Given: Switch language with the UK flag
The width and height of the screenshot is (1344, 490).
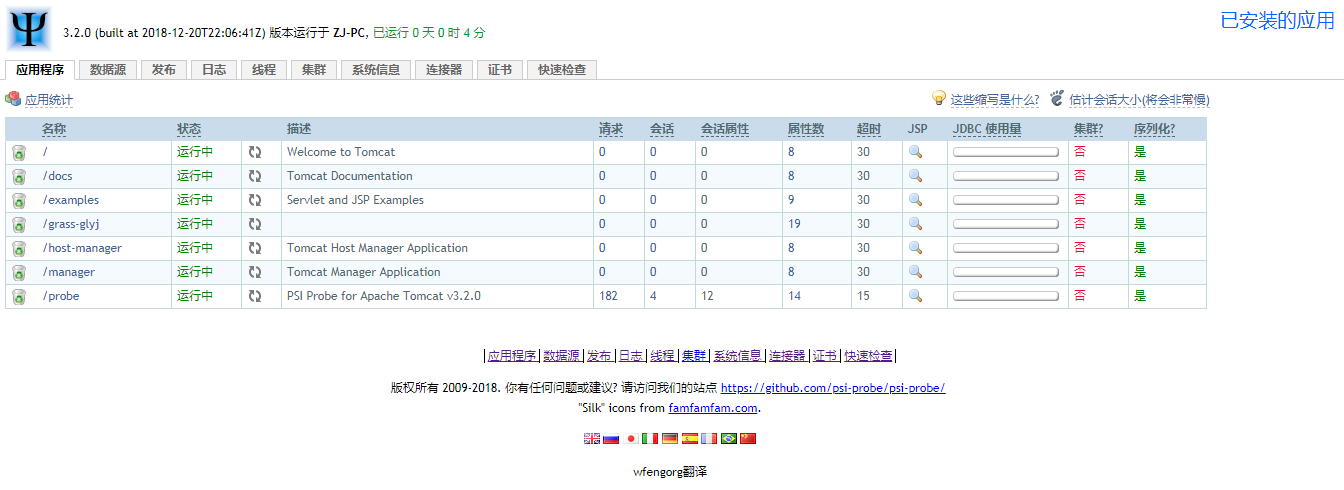Looking at the screenshot, I should coord(592,438).
